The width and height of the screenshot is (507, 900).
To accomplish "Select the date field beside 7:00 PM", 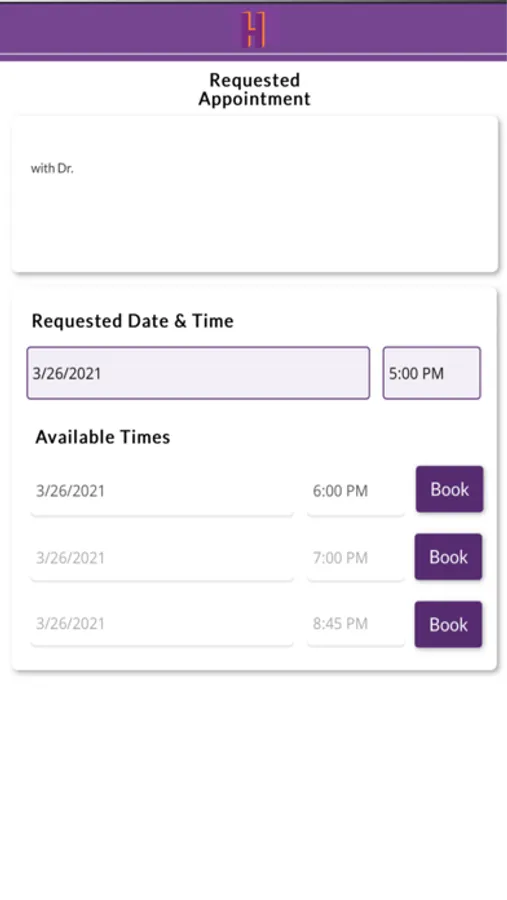I will pyautogui.click(x=162, y=558).
